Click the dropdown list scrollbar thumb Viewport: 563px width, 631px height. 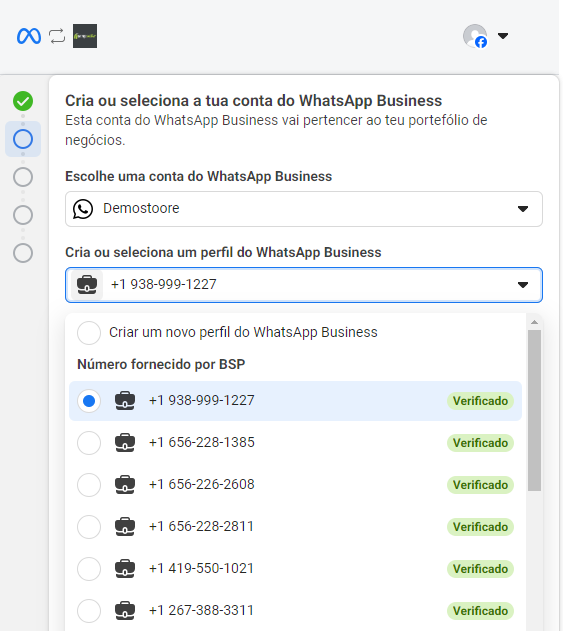pyautogui.click(x=534, y=410)
